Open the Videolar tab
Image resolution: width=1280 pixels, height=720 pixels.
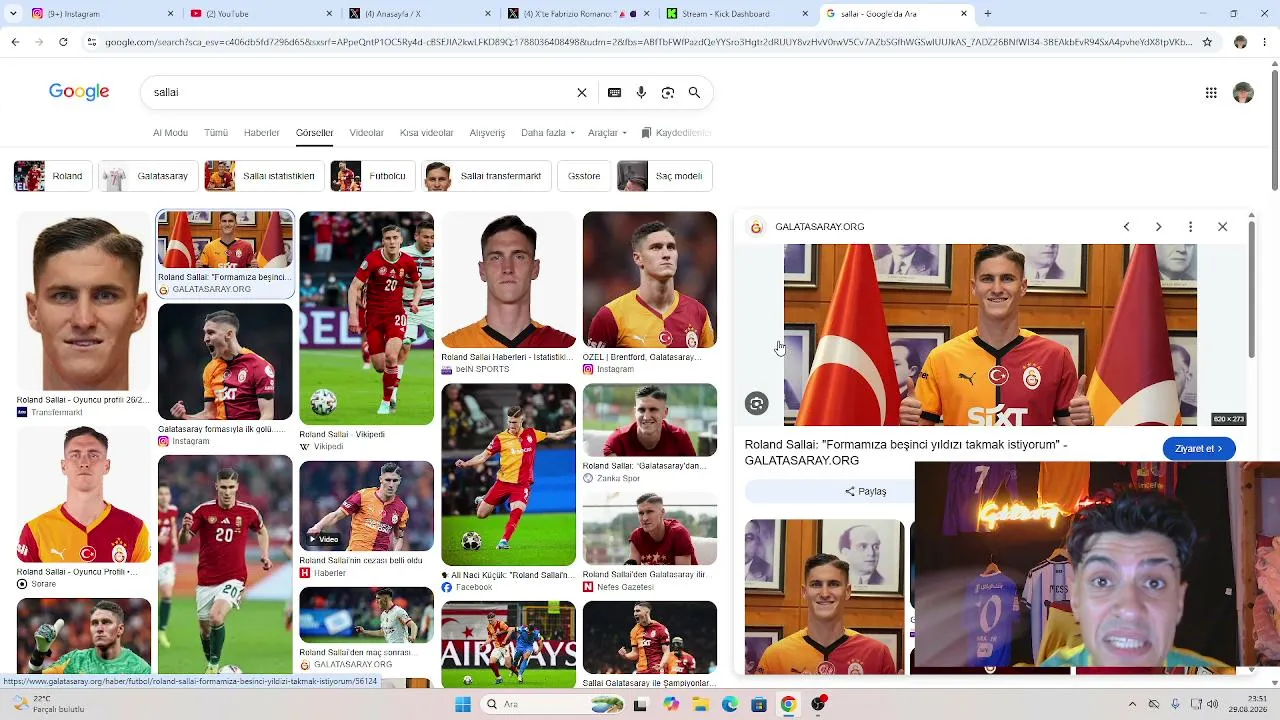pos(366,133)
